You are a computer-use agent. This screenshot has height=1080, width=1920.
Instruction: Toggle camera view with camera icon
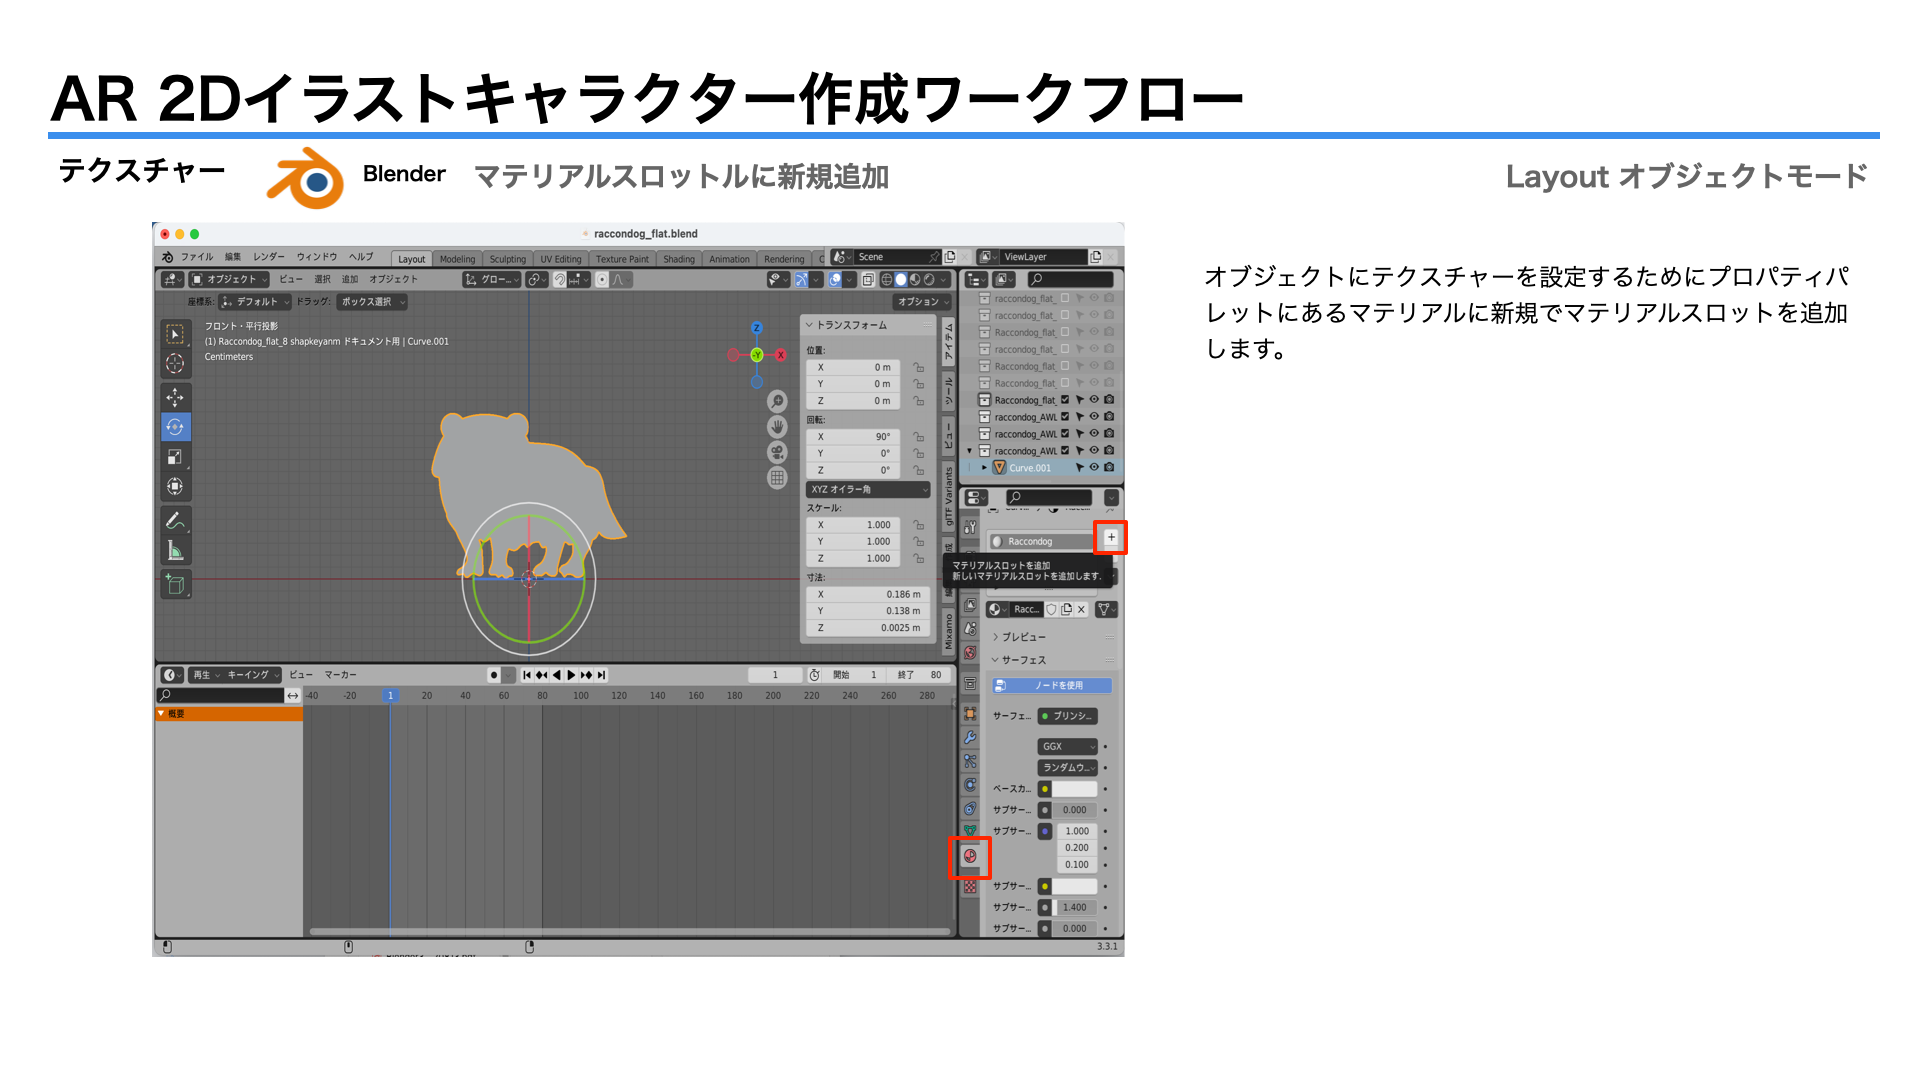777,452
